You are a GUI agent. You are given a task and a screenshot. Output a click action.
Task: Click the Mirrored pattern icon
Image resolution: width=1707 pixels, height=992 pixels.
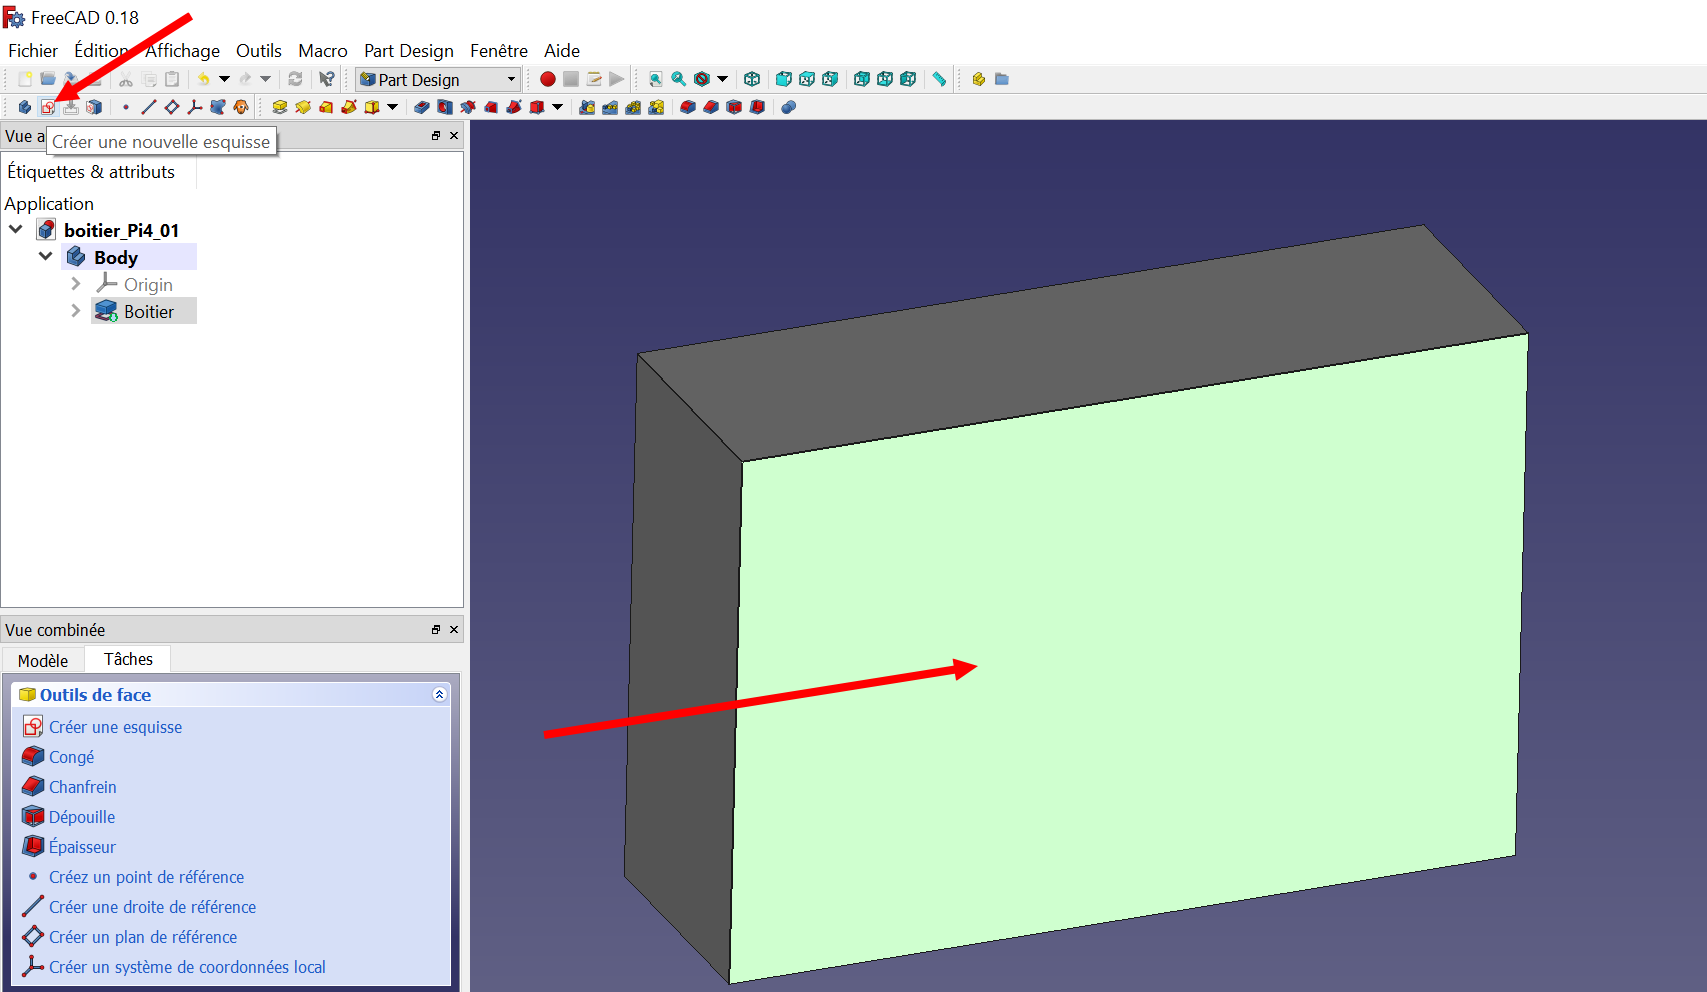tap(587, 107)
